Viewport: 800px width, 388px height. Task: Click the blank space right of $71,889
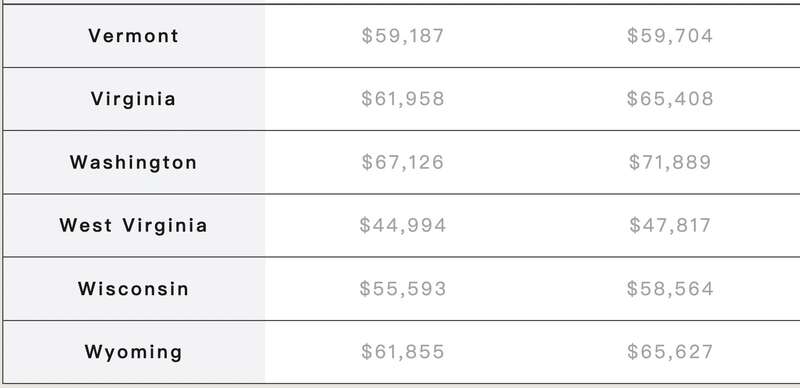pyautogui.click(x=756, y=162)
